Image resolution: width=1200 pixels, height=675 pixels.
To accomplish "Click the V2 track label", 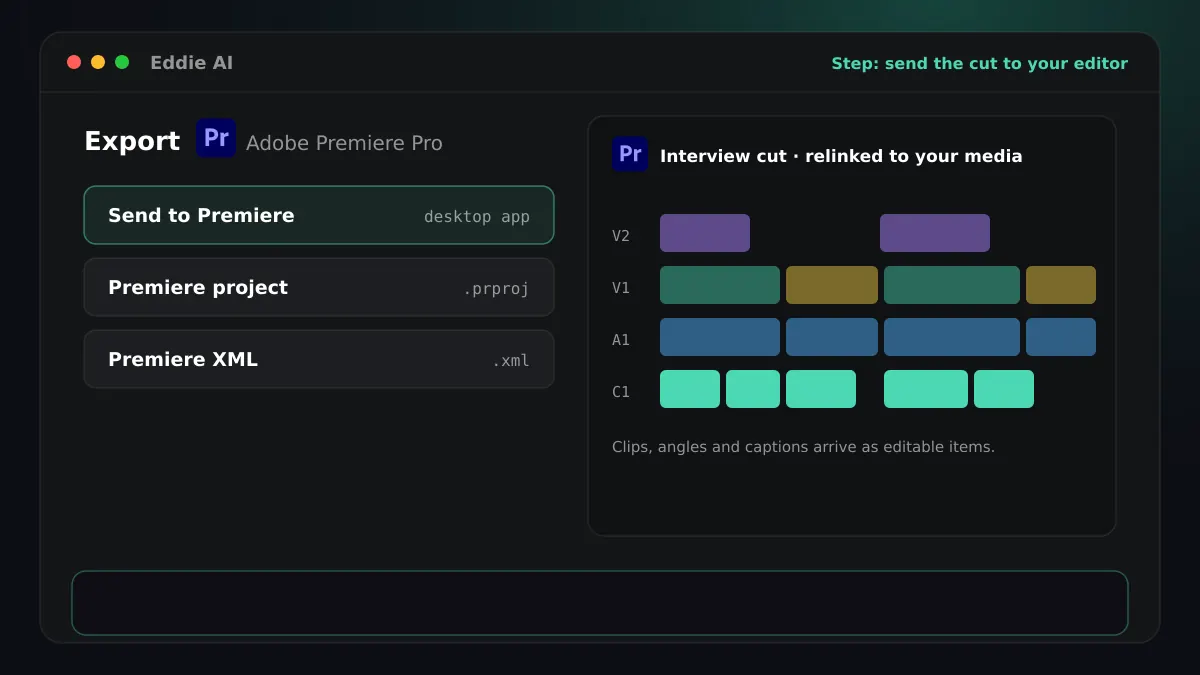I will pos(621,235).
